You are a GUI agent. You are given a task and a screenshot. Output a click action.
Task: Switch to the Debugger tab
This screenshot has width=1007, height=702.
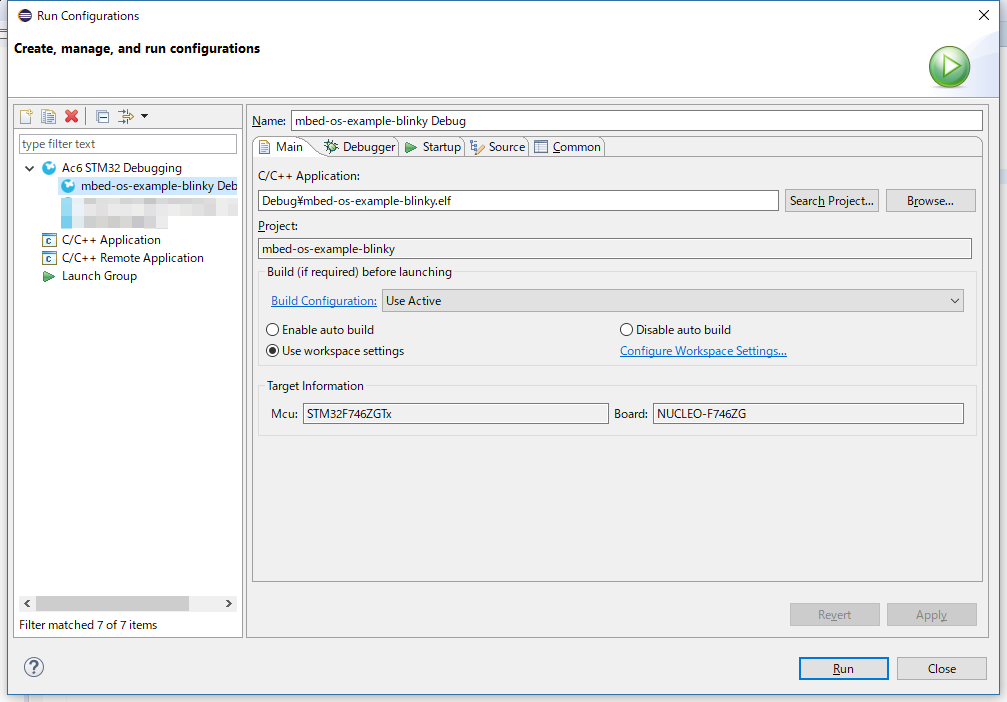pyautogui.click(x=360, y=147)
